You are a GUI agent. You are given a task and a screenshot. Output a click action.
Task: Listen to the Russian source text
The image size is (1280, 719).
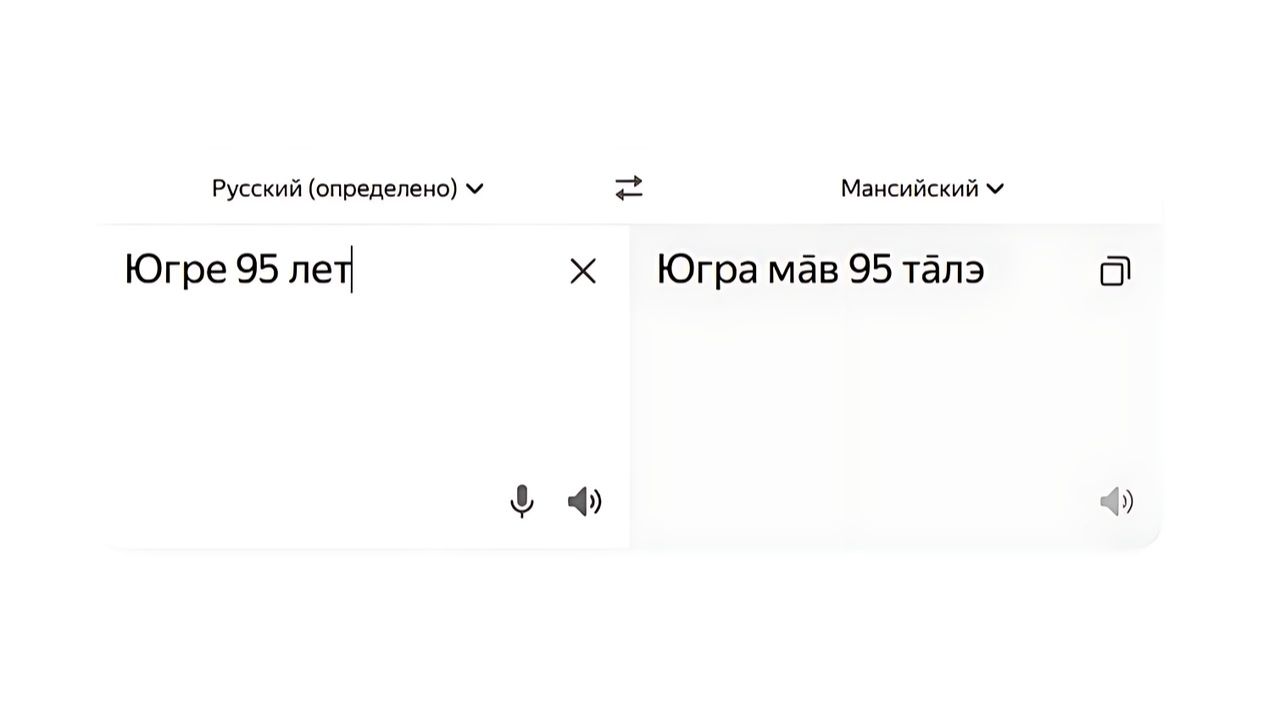[x=584, y=500]
